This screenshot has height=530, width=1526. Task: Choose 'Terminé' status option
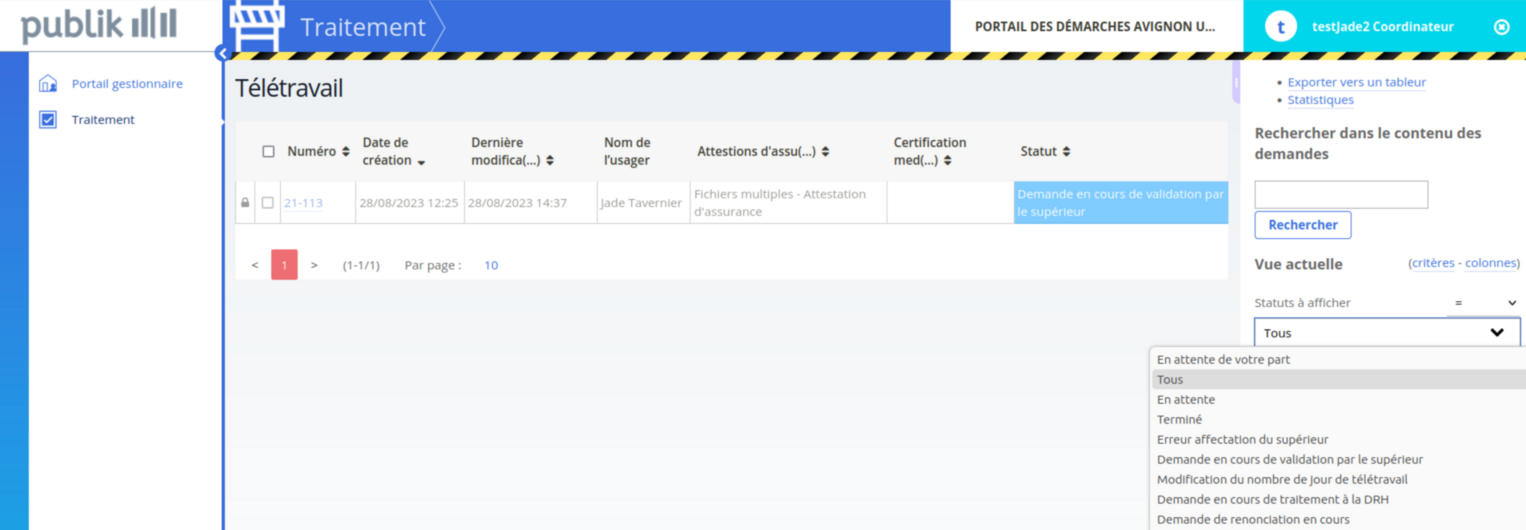point(1338,419)
